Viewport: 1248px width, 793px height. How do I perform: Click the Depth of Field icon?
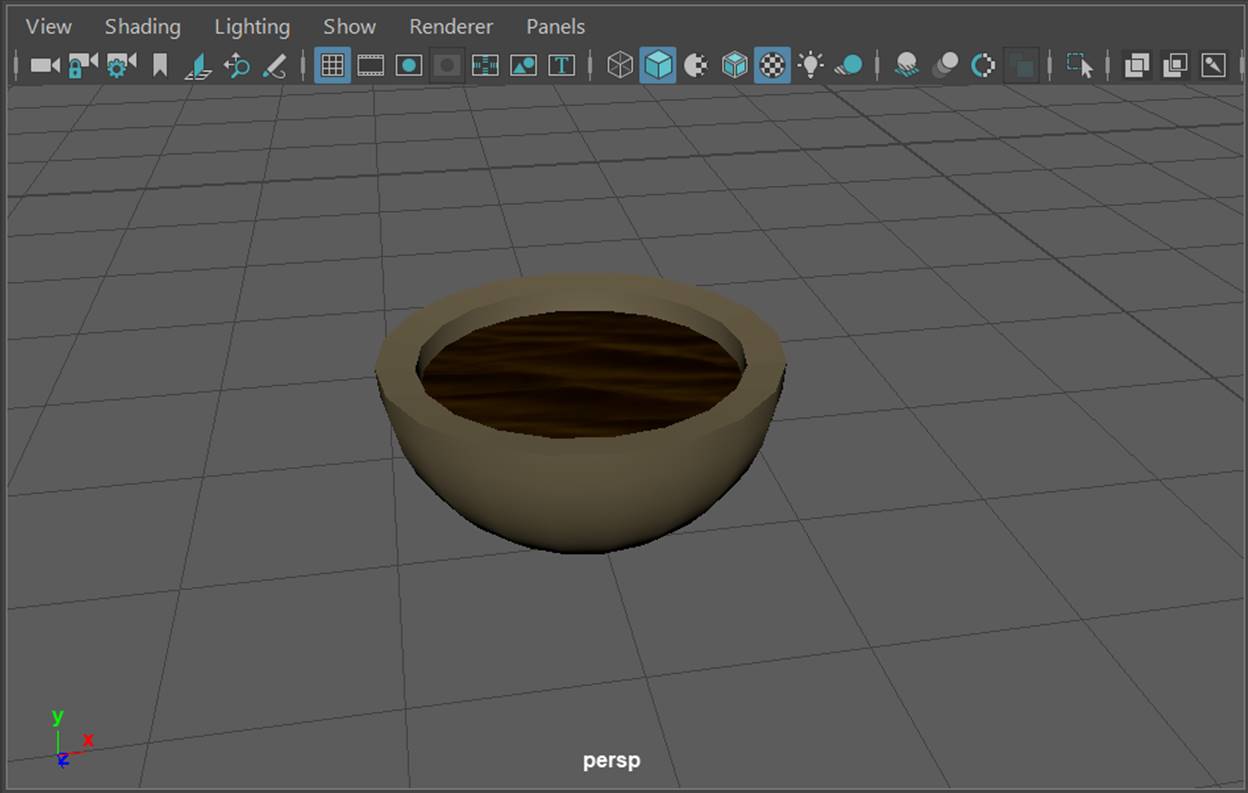(1021, 66)
